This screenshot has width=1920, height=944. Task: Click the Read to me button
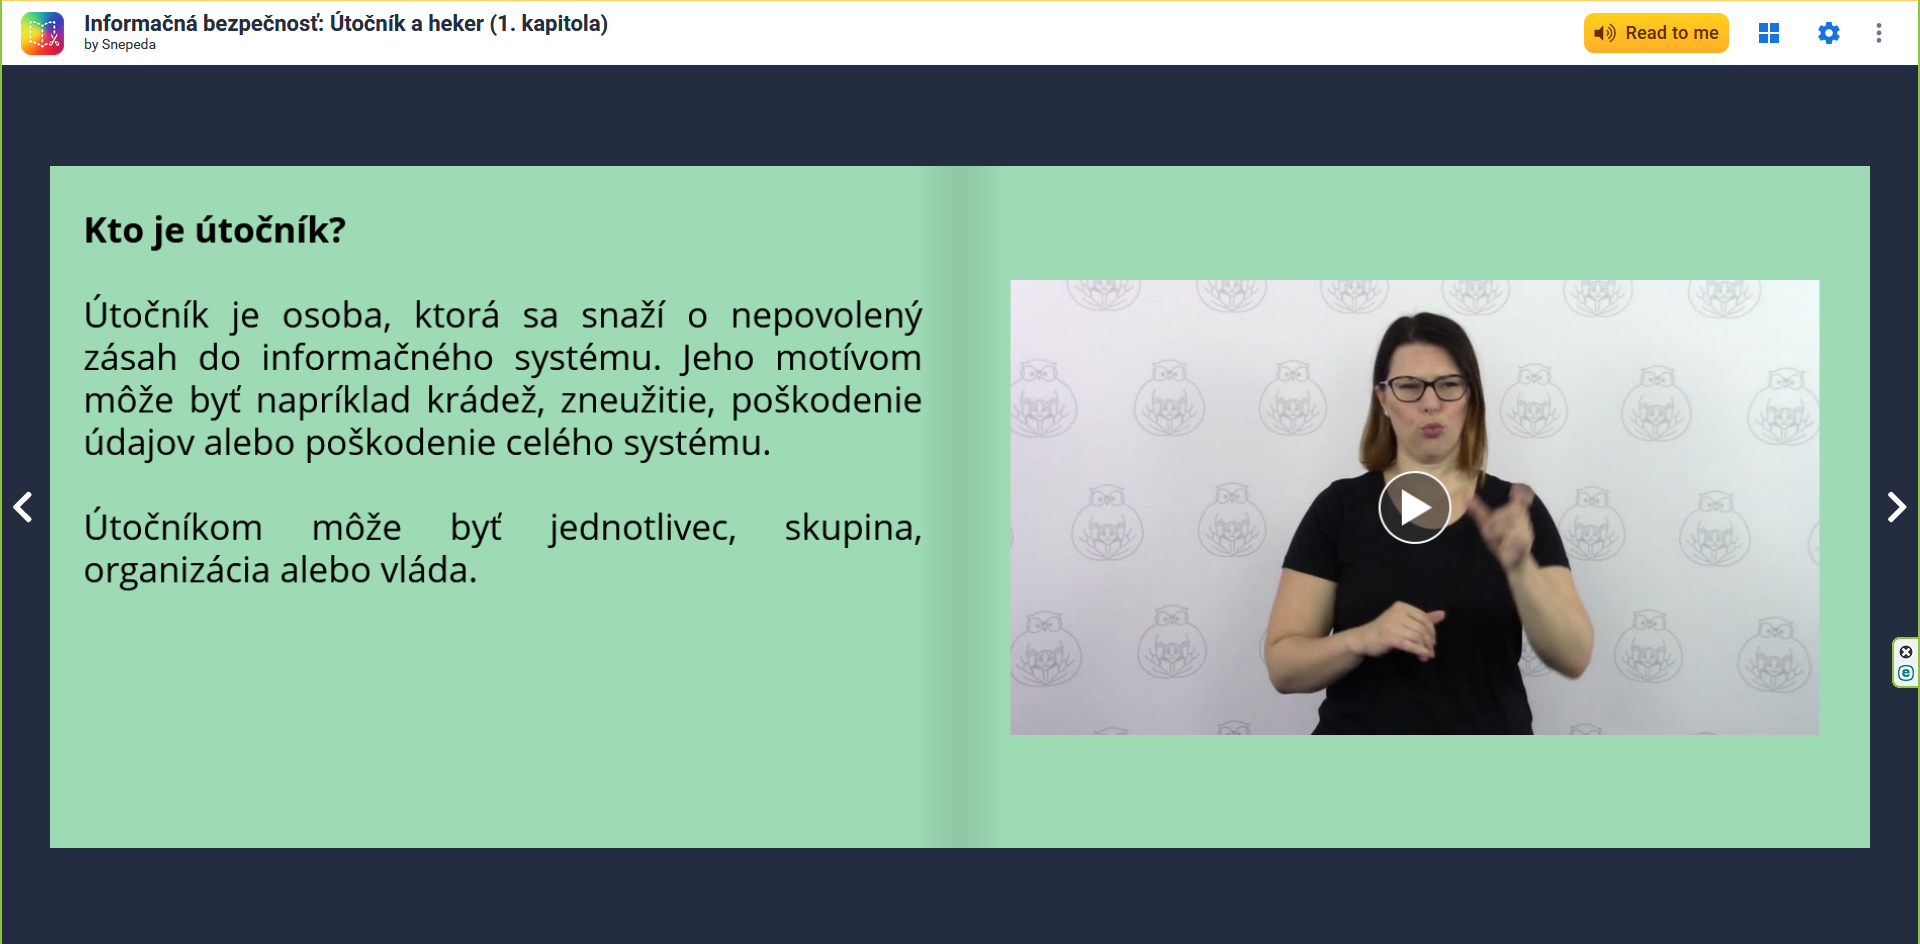1656,33
